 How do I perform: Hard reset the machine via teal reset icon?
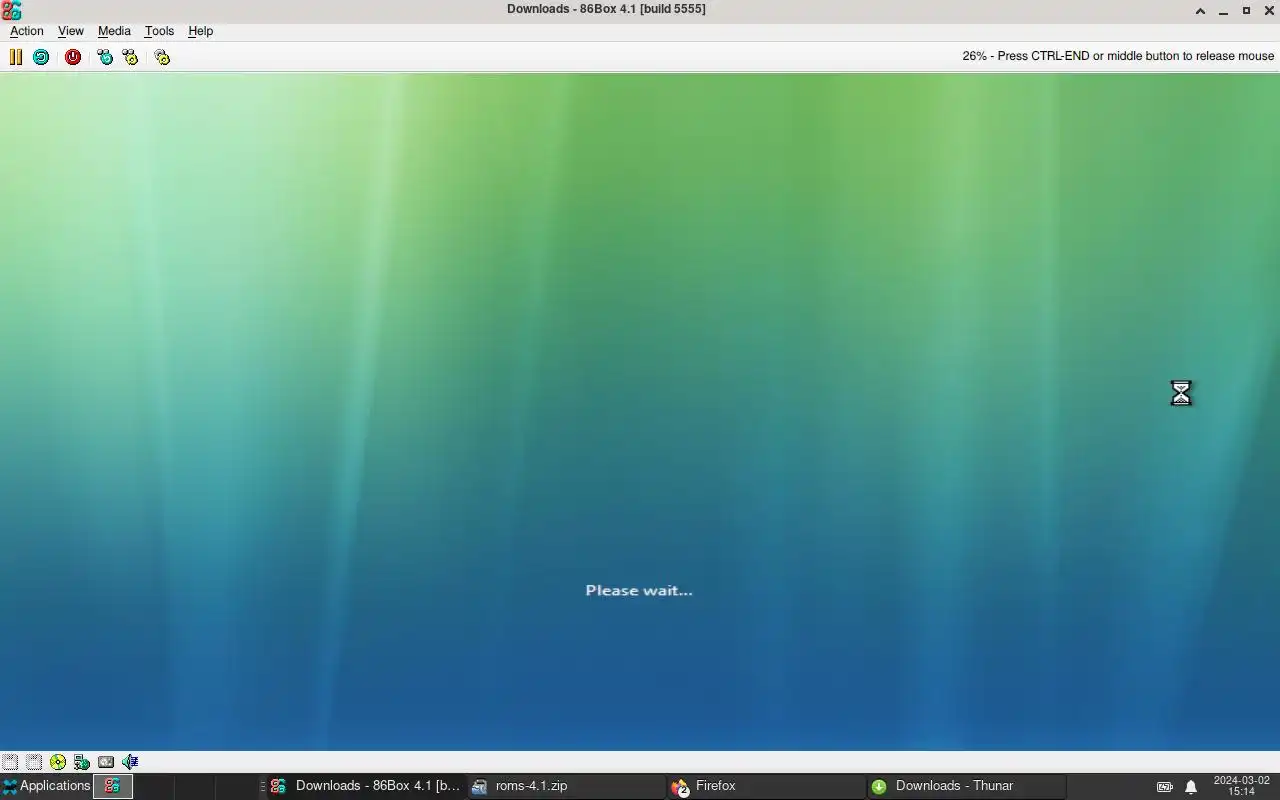(41, 57)
